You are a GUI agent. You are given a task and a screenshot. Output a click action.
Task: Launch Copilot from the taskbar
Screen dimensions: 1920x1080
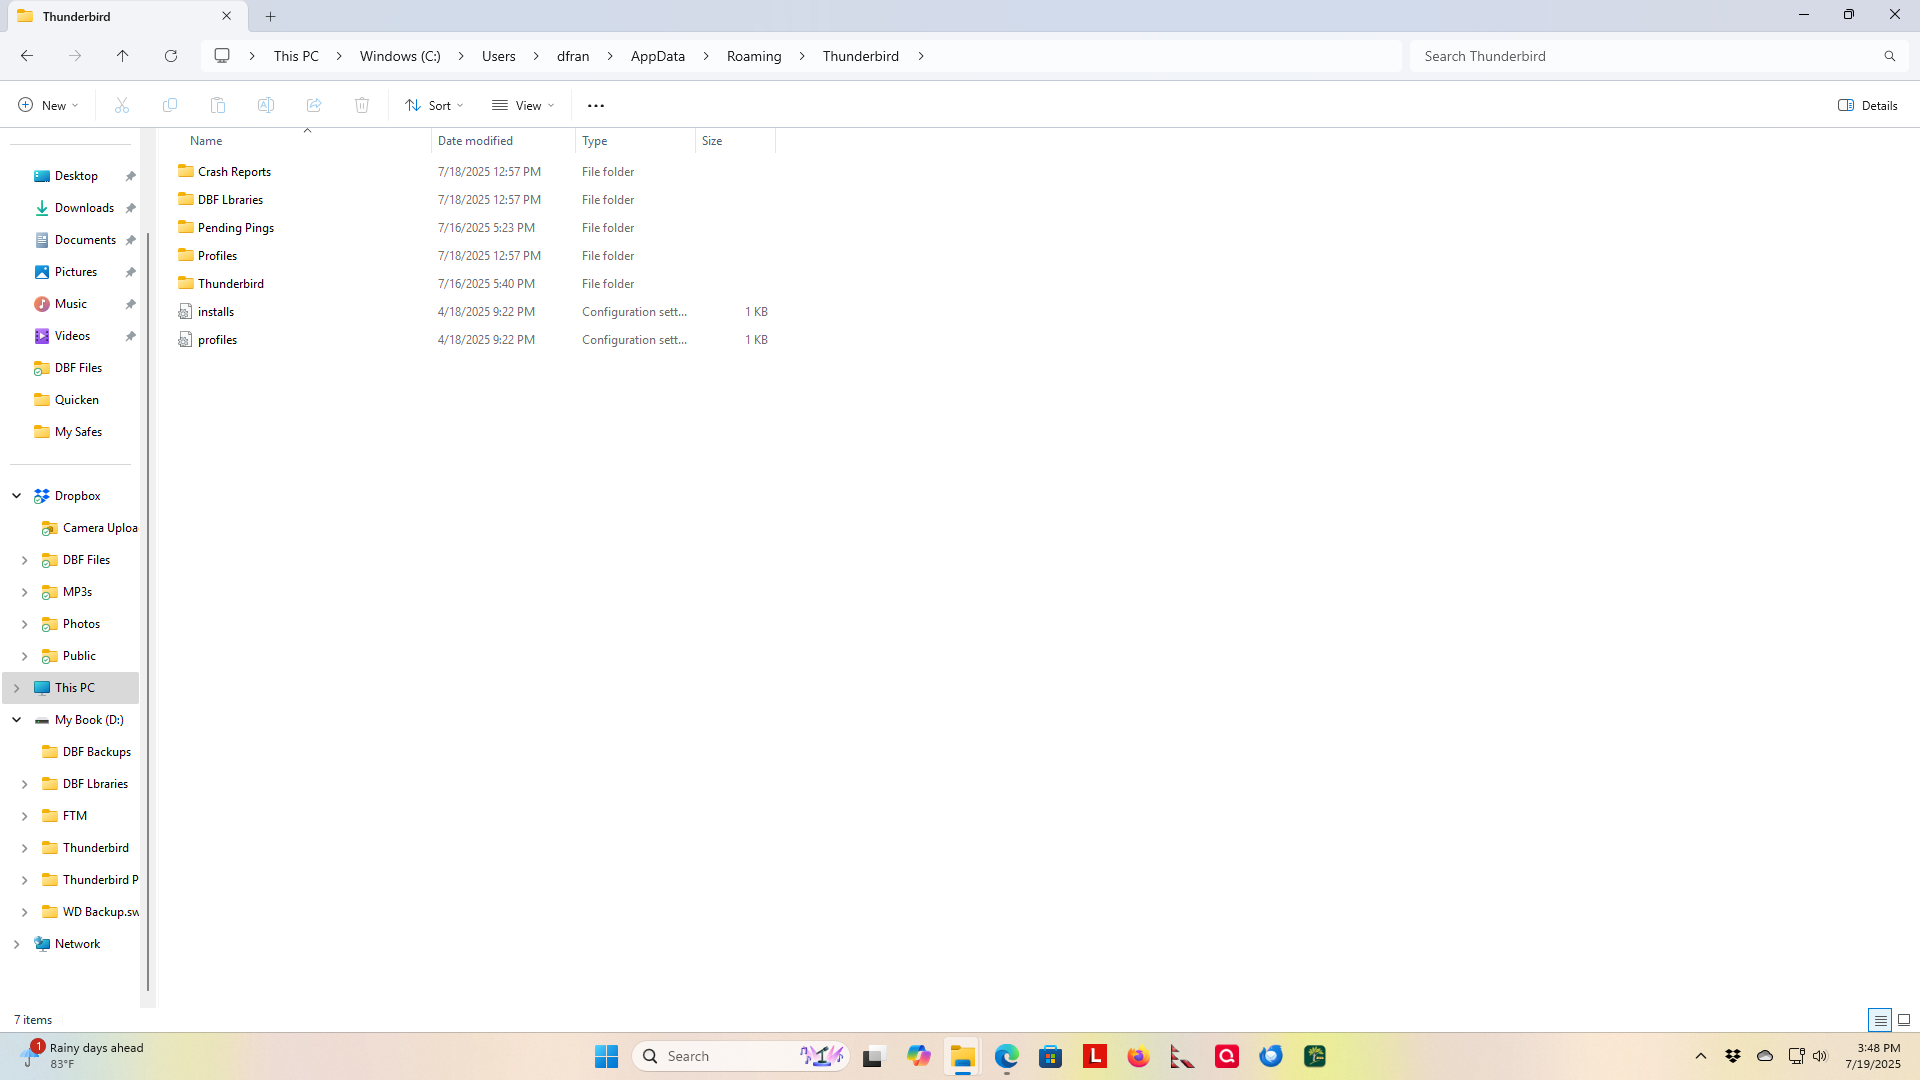coord(919,1056)
